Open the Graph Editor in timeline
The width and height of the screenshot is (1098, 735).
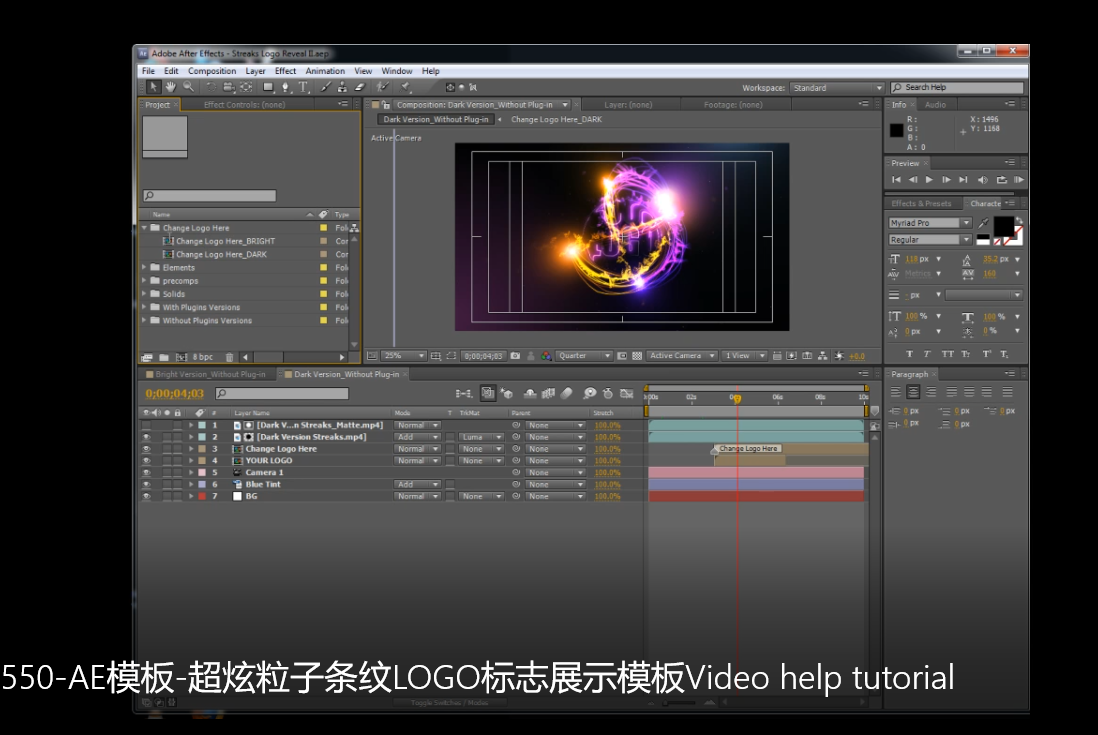[627, 393]
